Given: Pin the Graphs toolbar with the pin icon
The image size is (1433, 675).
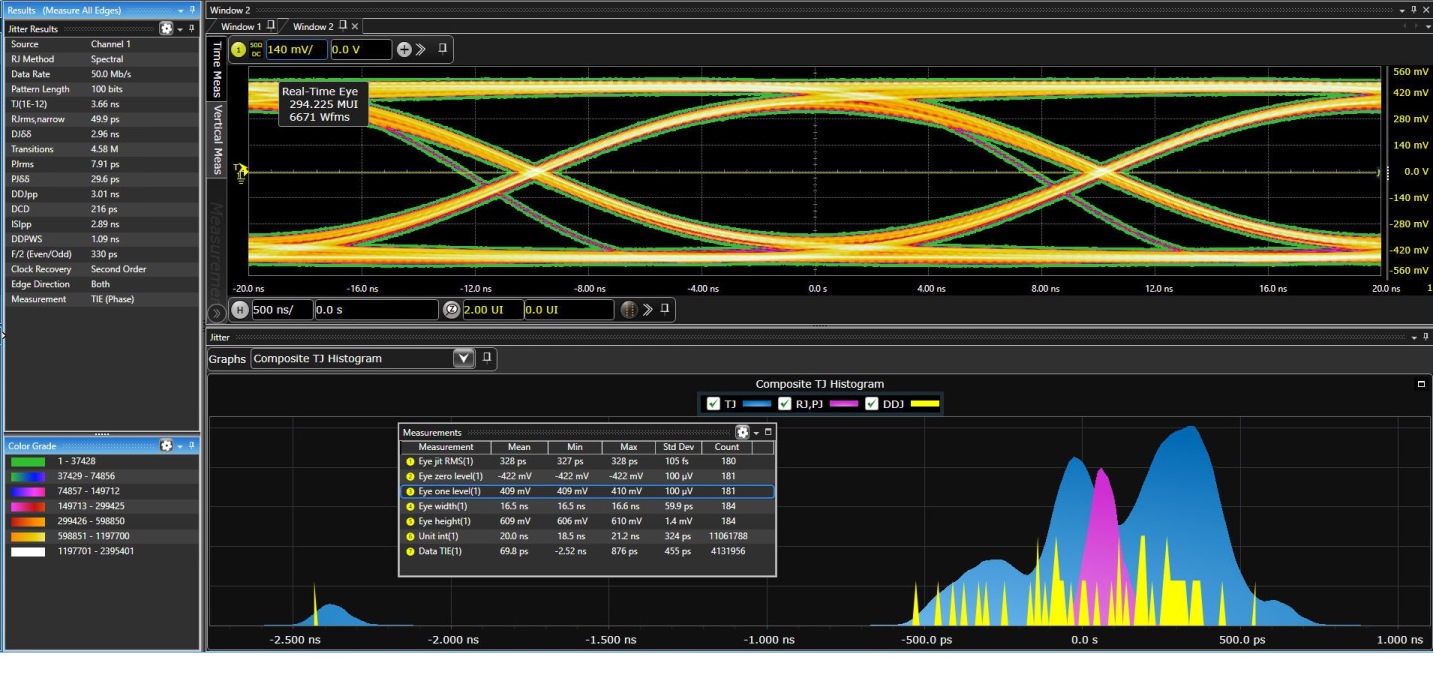Looking at the screenshot, I should 487,358.
